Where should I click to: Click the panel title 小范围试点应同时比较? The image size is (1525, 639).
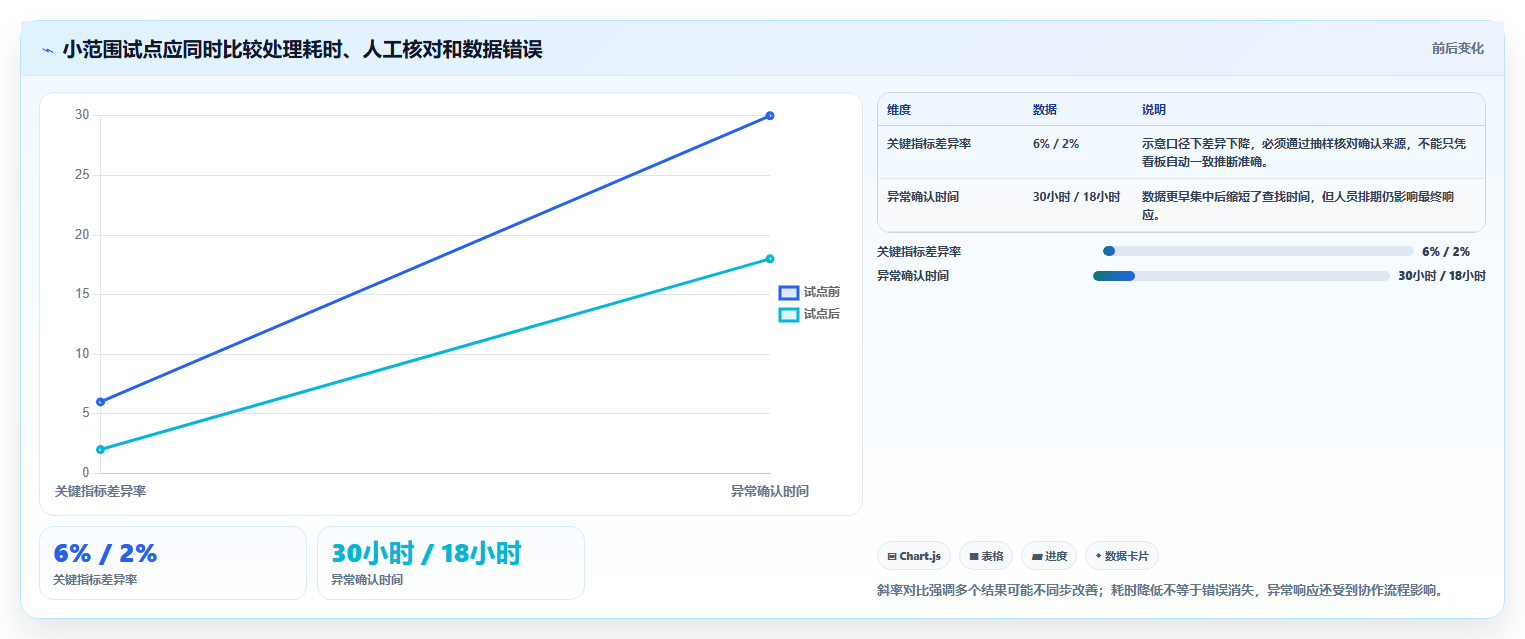(x=302, y=49)
